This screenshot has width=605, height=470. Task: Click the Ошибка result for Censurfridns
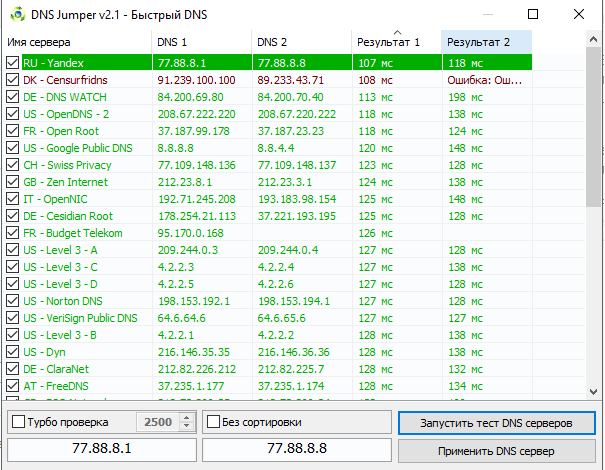tap(485, 80)
